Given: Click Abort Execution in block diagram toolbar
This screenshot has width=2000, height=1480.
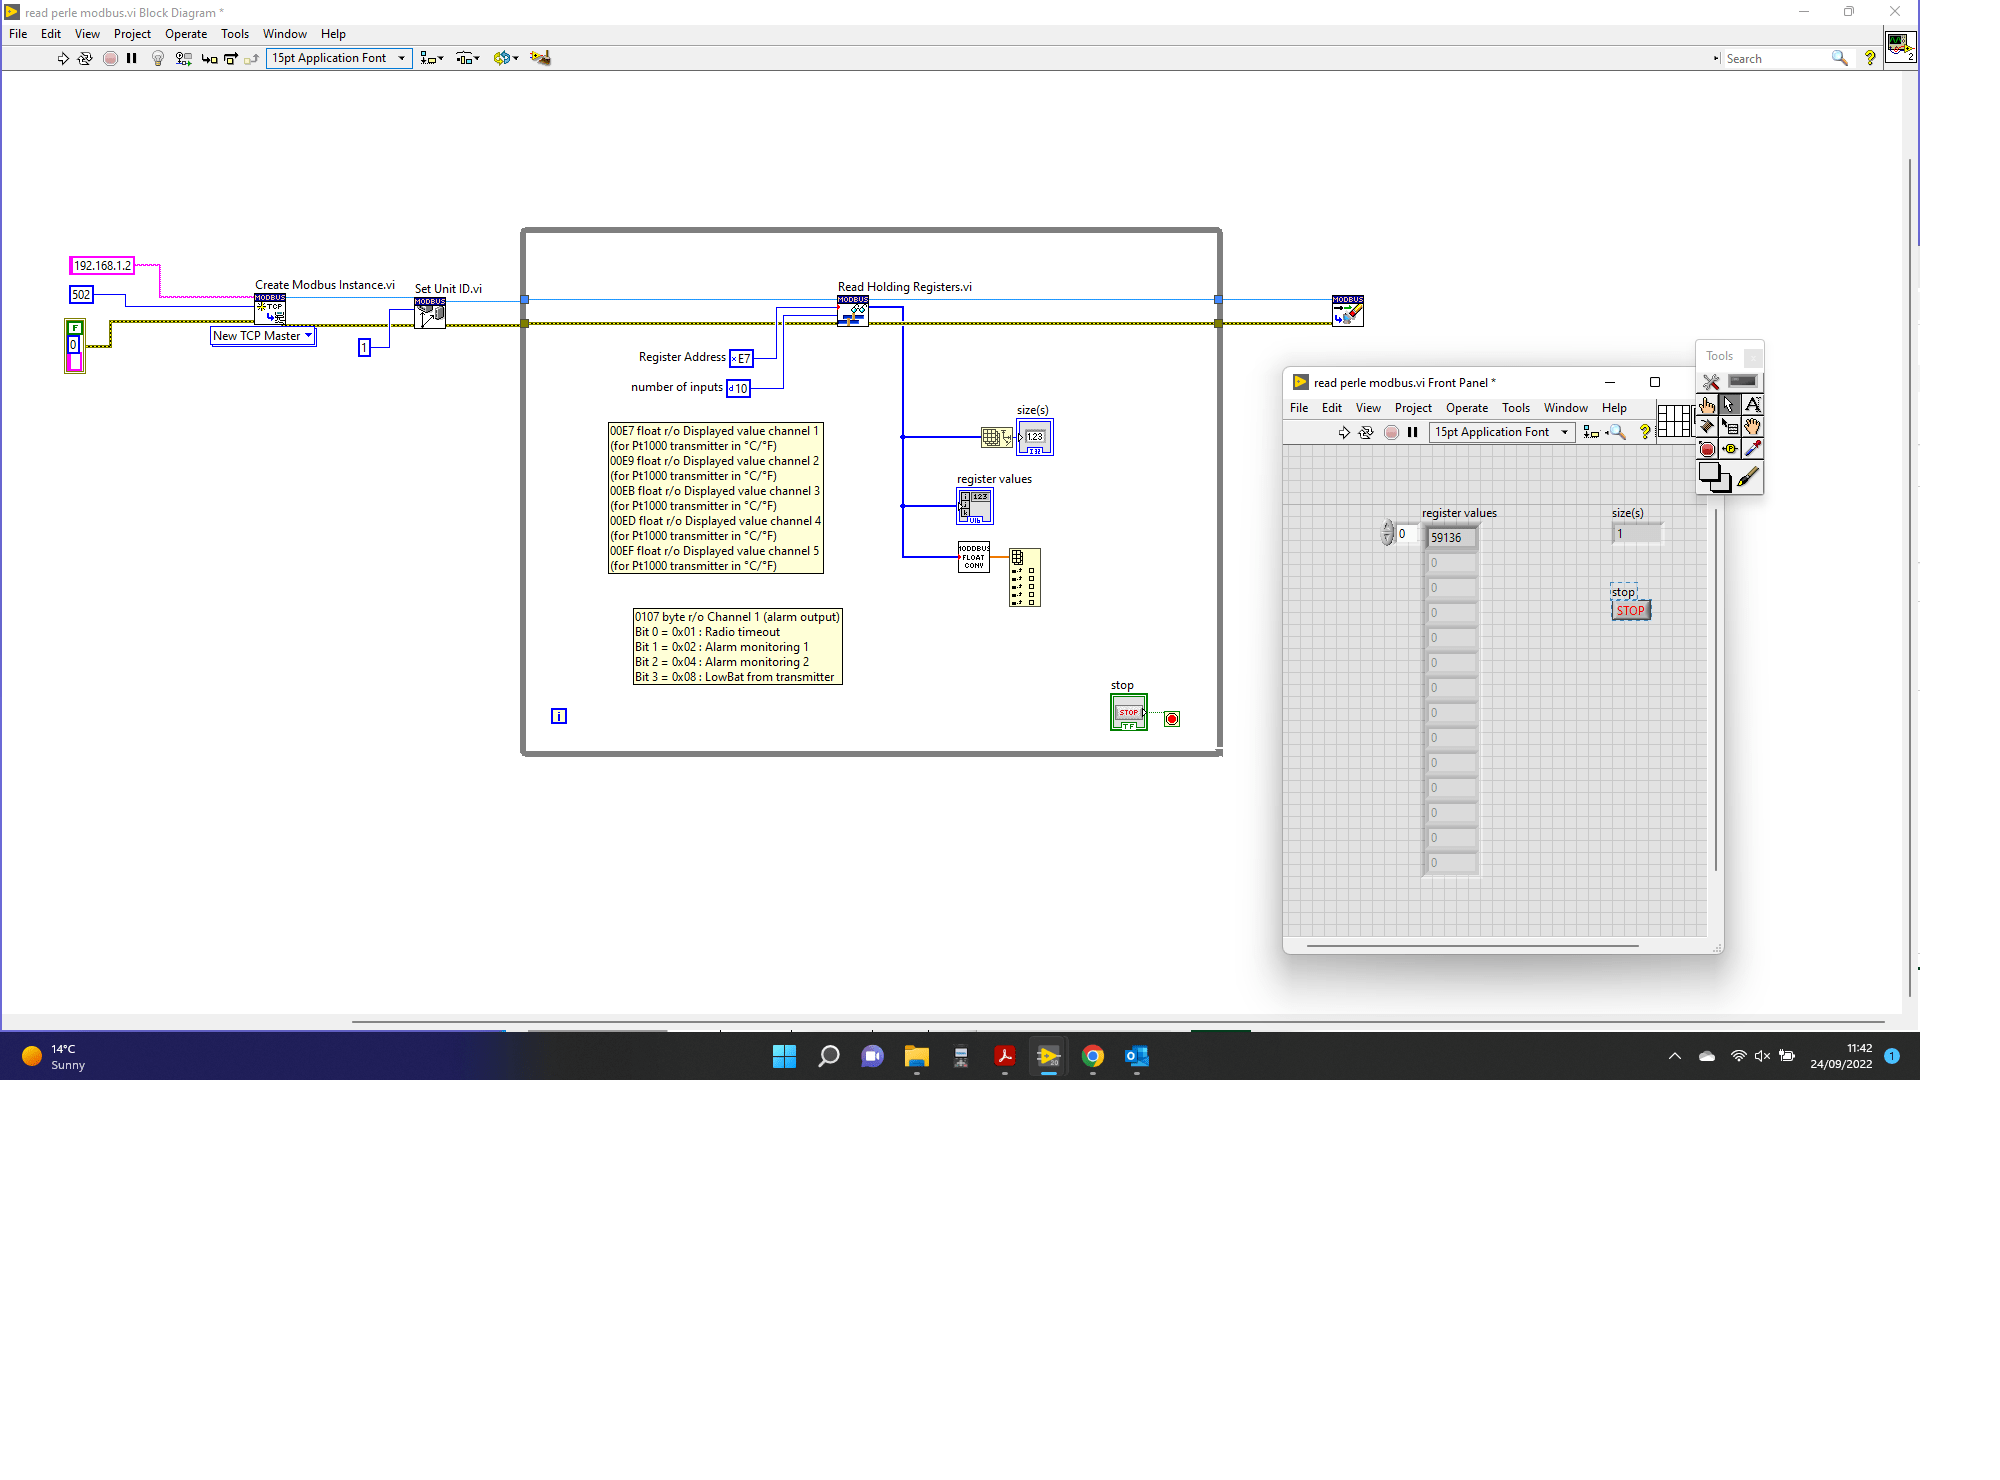Looking at the screenshot, I should coord(110,58).
